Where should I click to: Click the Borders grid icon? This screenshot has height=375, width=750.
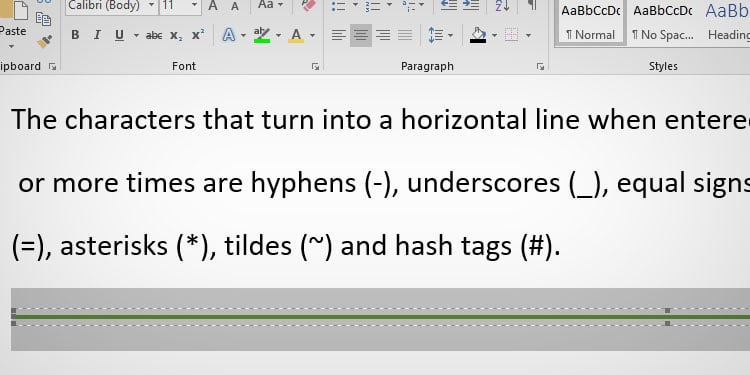click(x=511, y=35)
